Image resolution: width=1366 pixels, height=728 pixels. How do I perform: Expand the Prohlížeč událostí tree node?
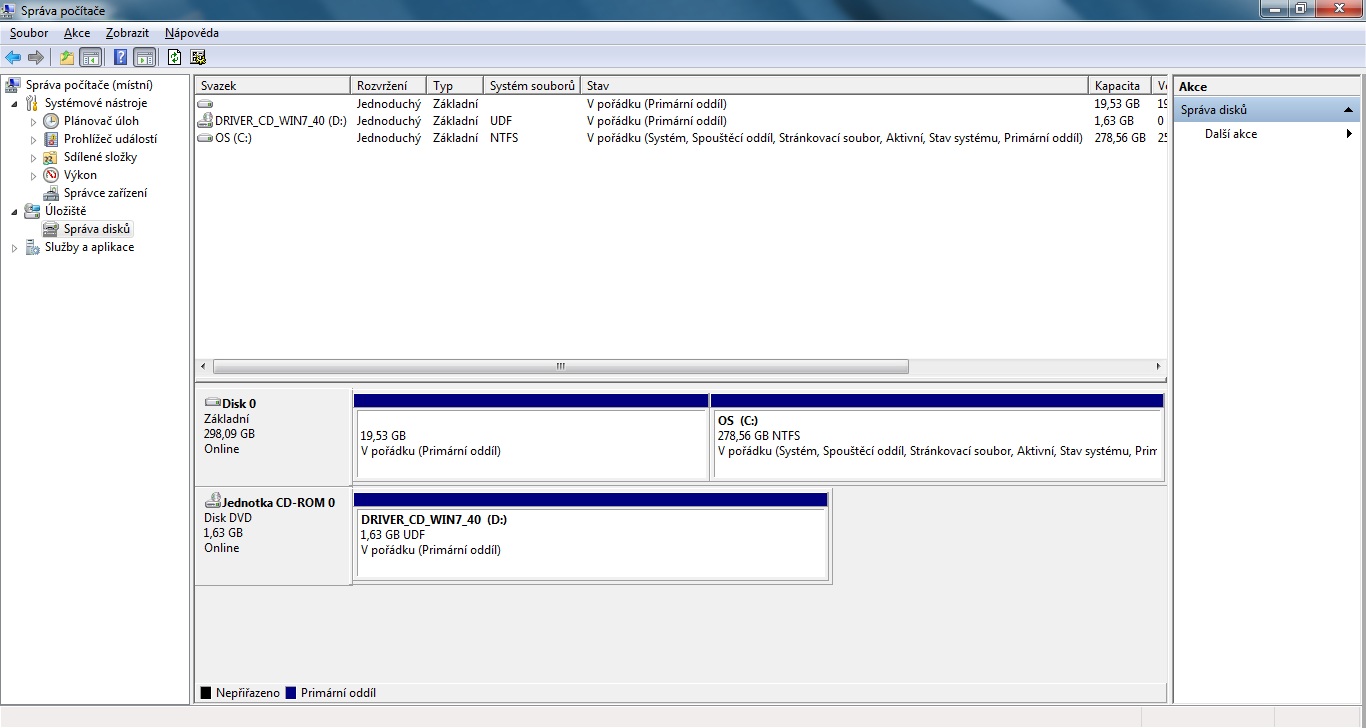point(33,139)
